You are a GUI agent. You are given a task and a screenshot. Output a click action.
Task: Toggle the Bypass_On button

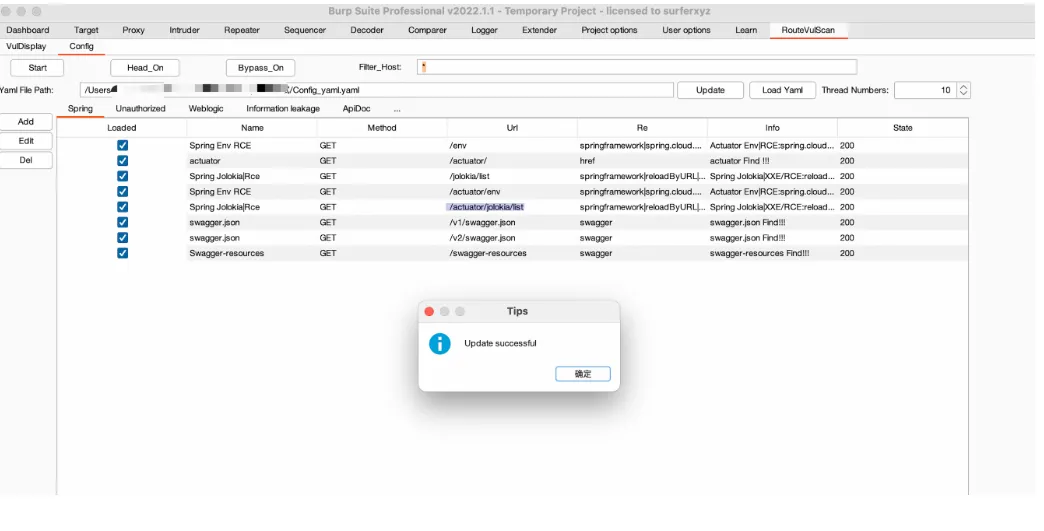(260, 68)
